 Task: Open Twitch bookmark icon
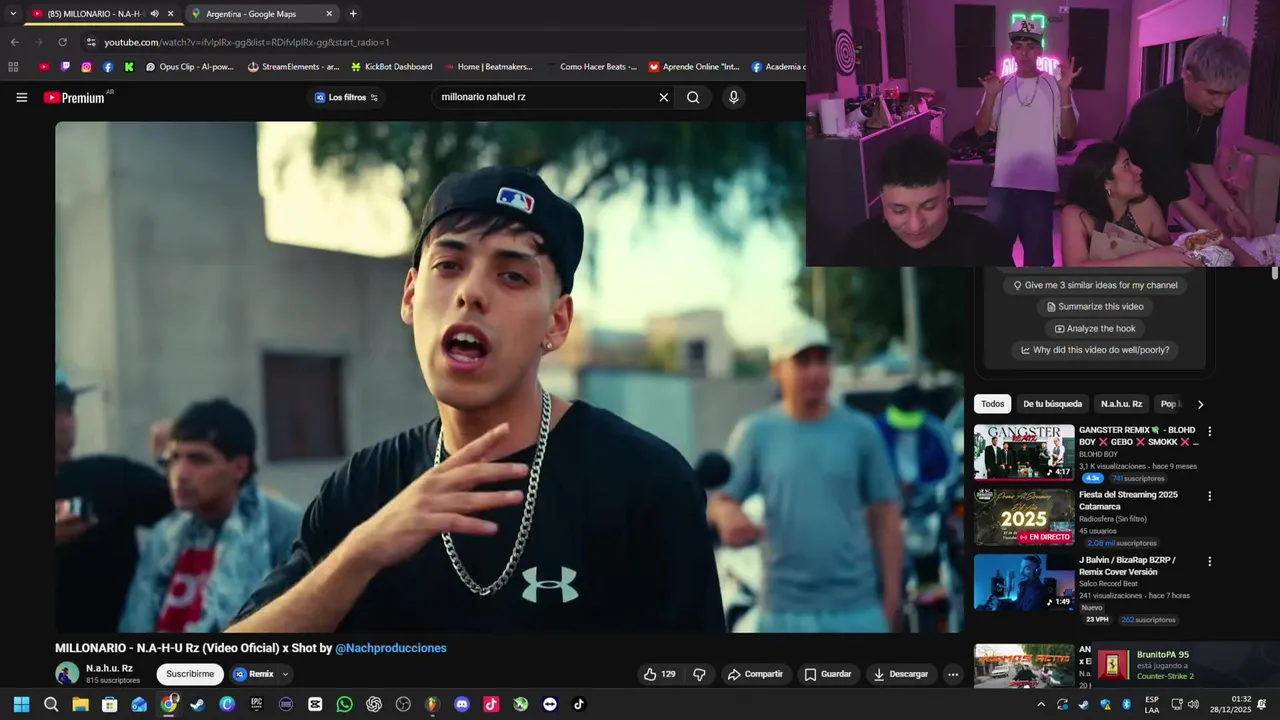(65, 67)
